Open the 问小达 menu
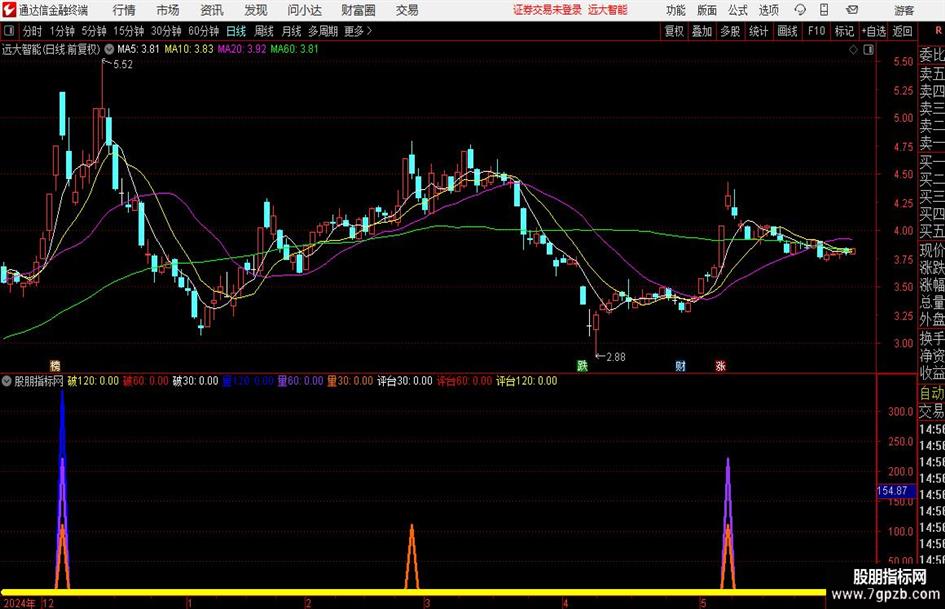Screen dimensions: 945x609 [x=304, y=10]
